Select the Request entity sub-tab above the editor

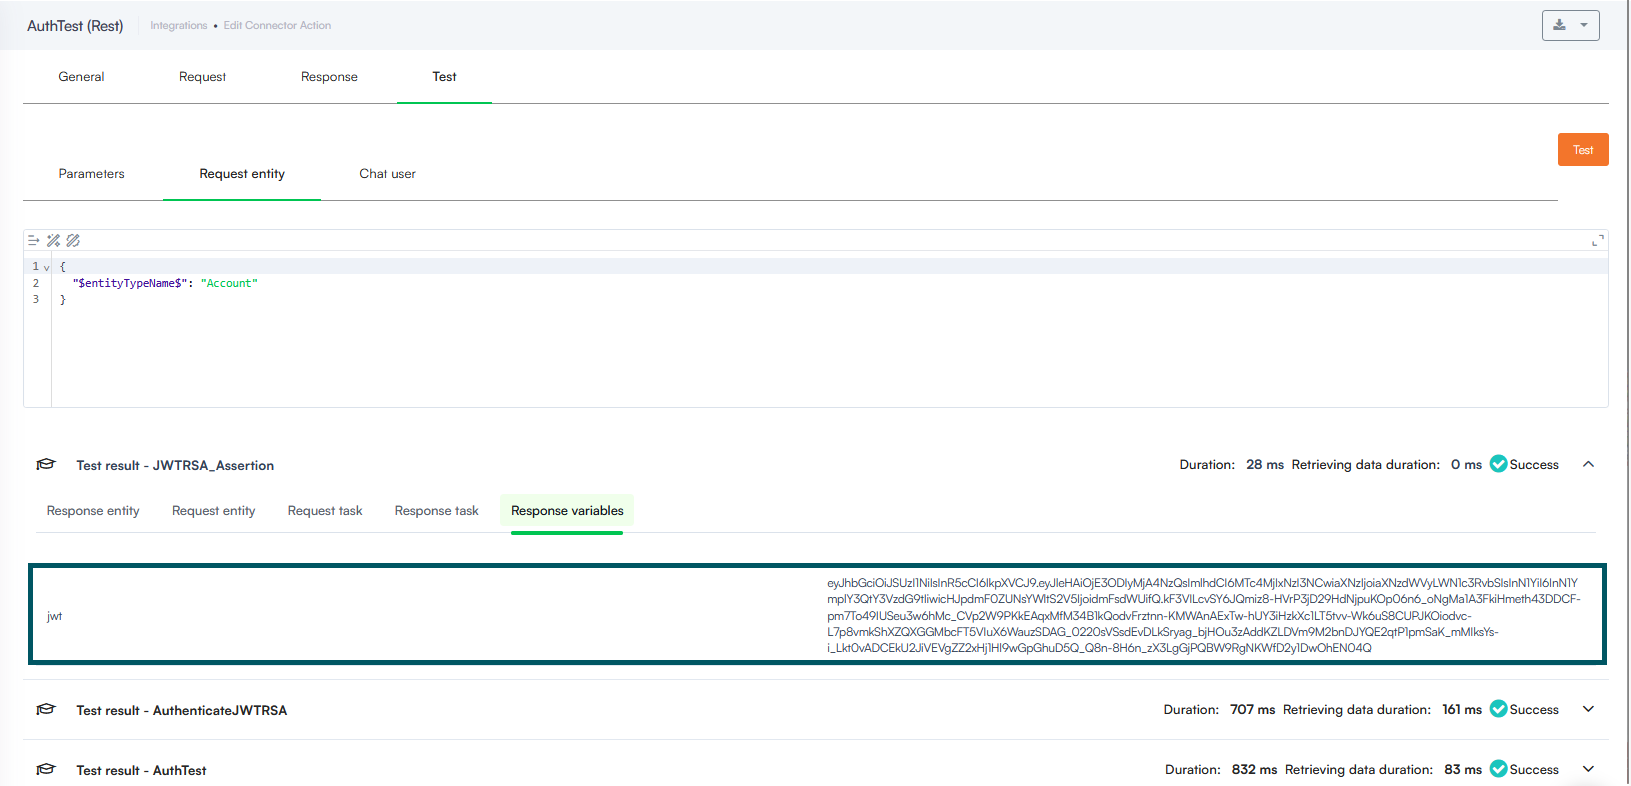coord(242,174)
